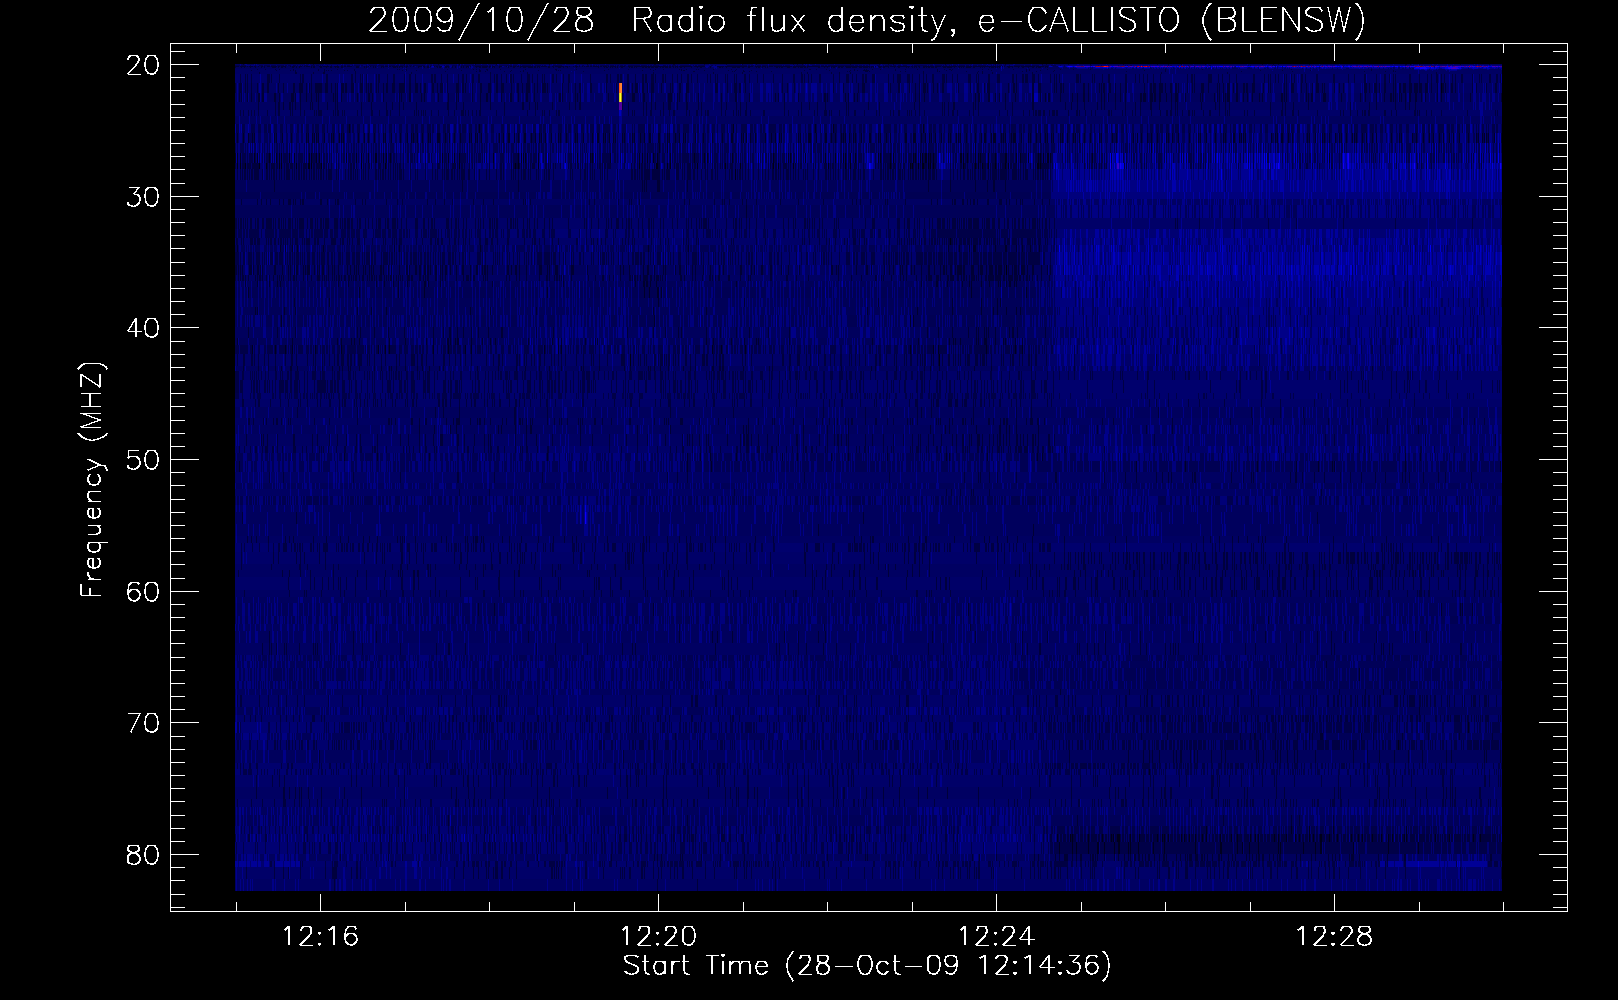Click the 12:24 time tick label
Viewport: 1618px width, 1000px height.
pos(996,937)
